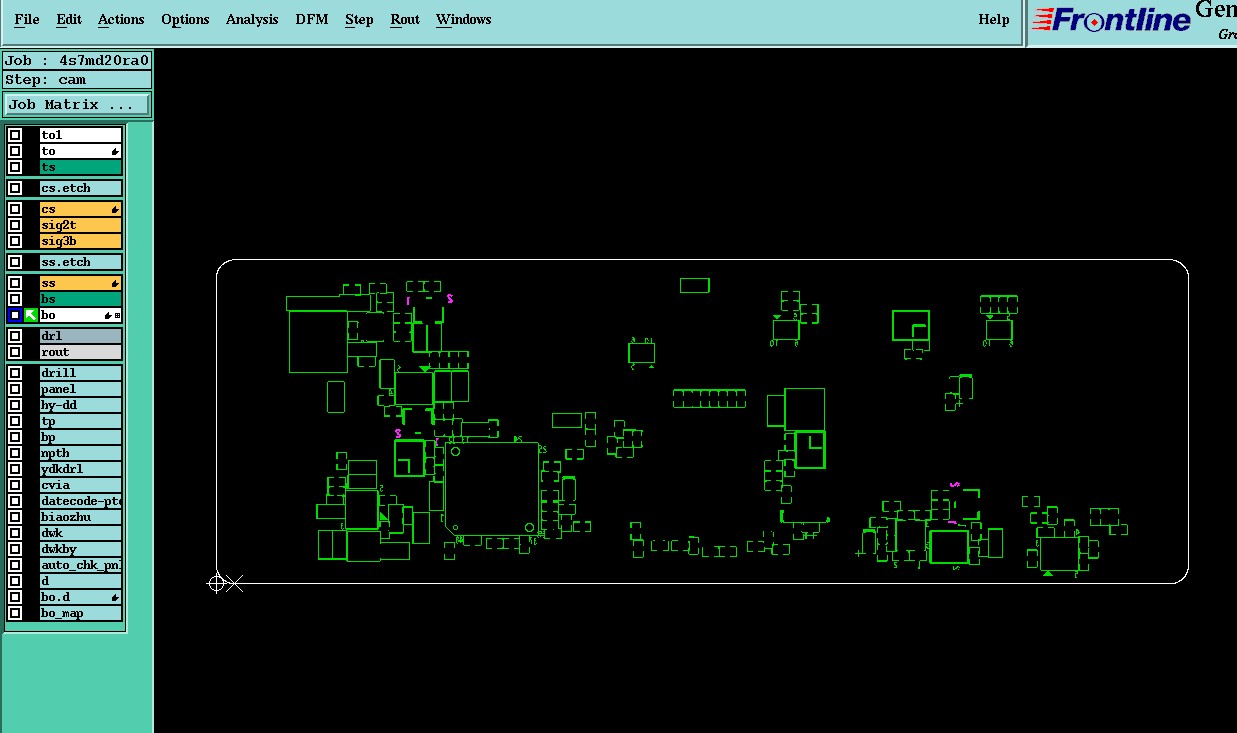Click the hand icon on layer ss

115,284
